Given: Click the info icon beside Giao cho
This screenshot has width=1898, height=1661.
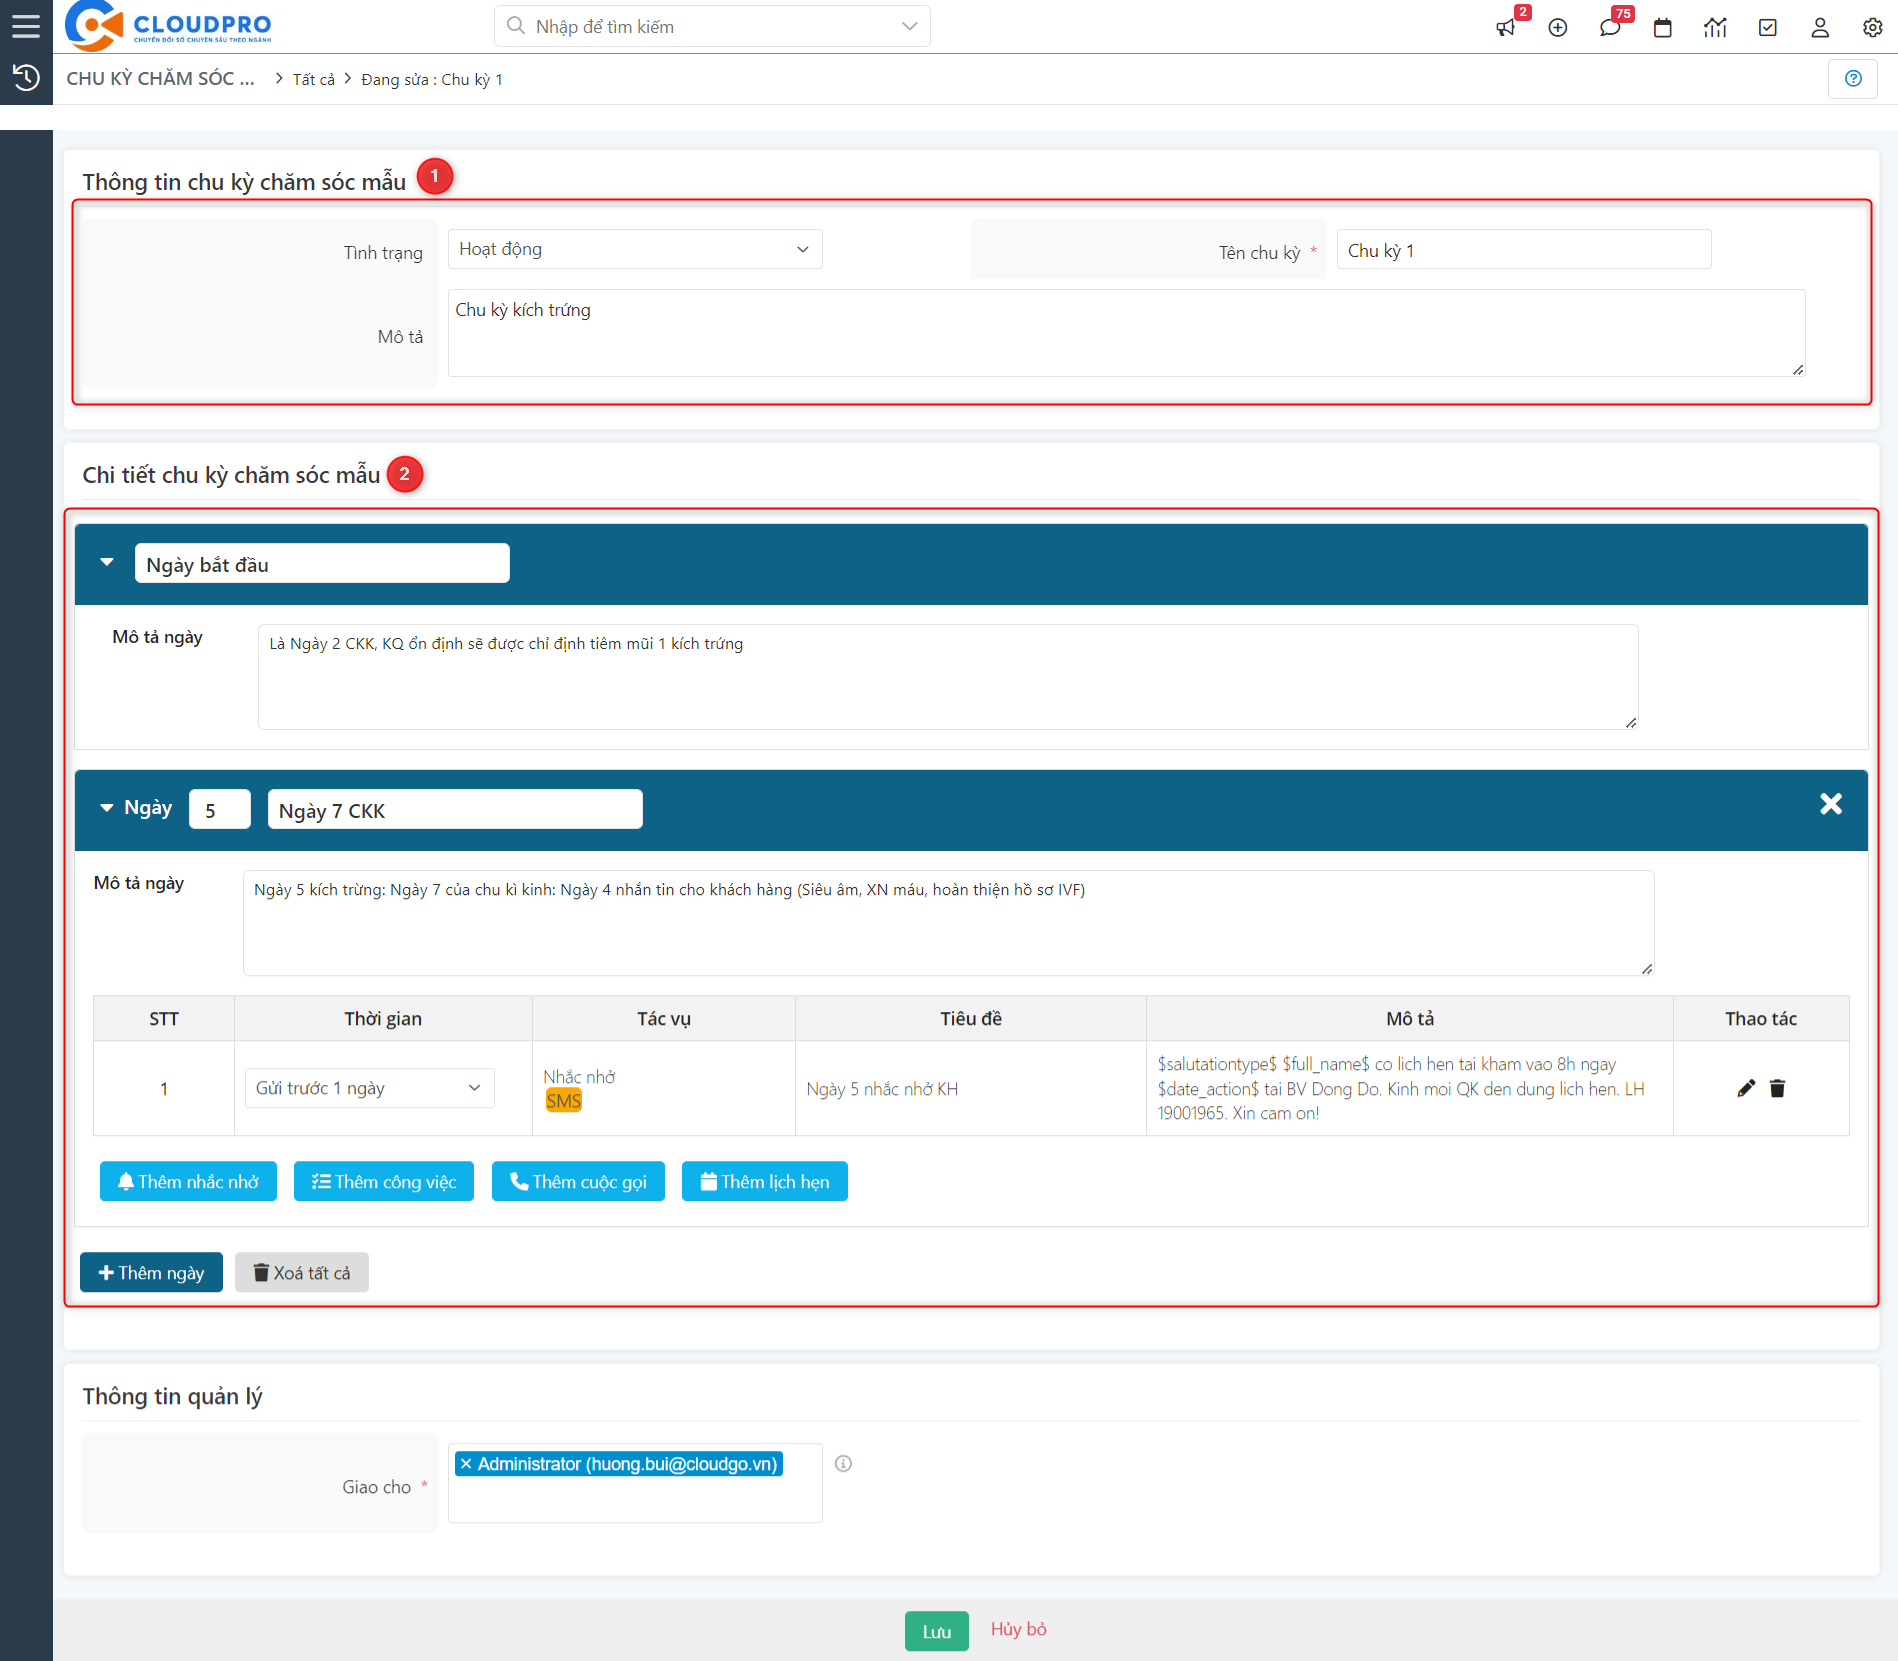Looking at the screenshot, I should [x=844, y=1464].
